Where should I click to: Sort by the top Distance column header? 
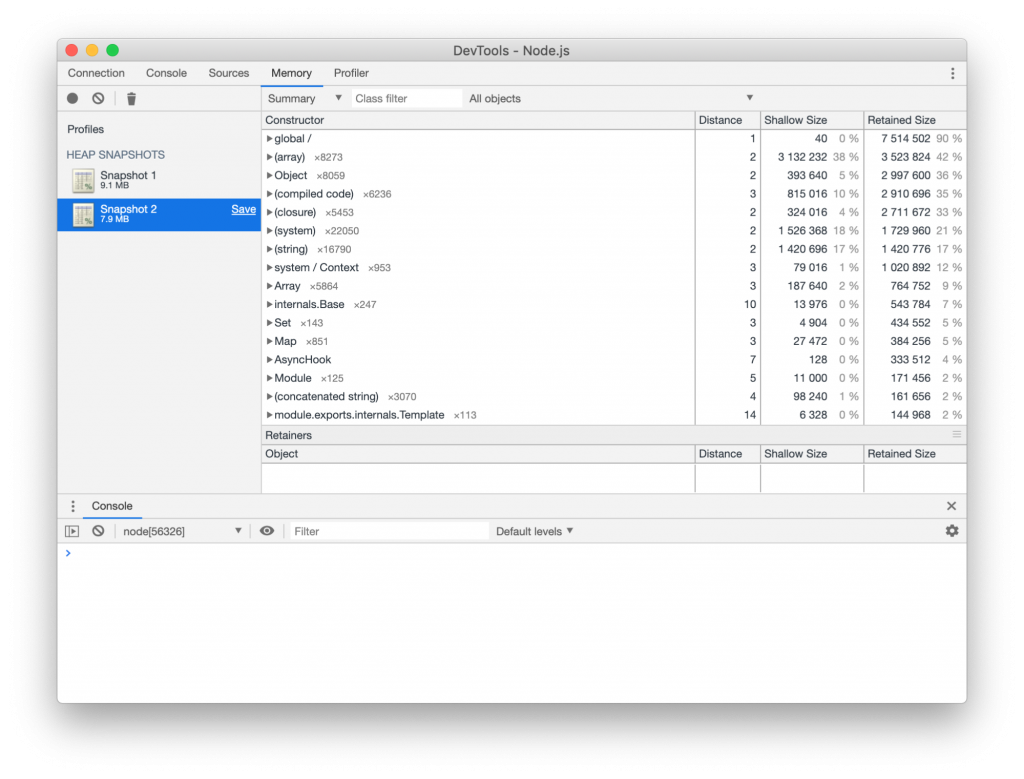click(x=728, y=120)
